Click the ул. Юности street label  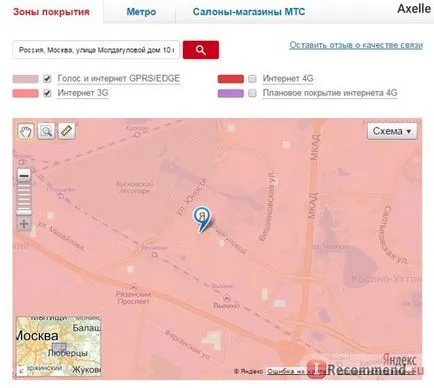(192, 197)
